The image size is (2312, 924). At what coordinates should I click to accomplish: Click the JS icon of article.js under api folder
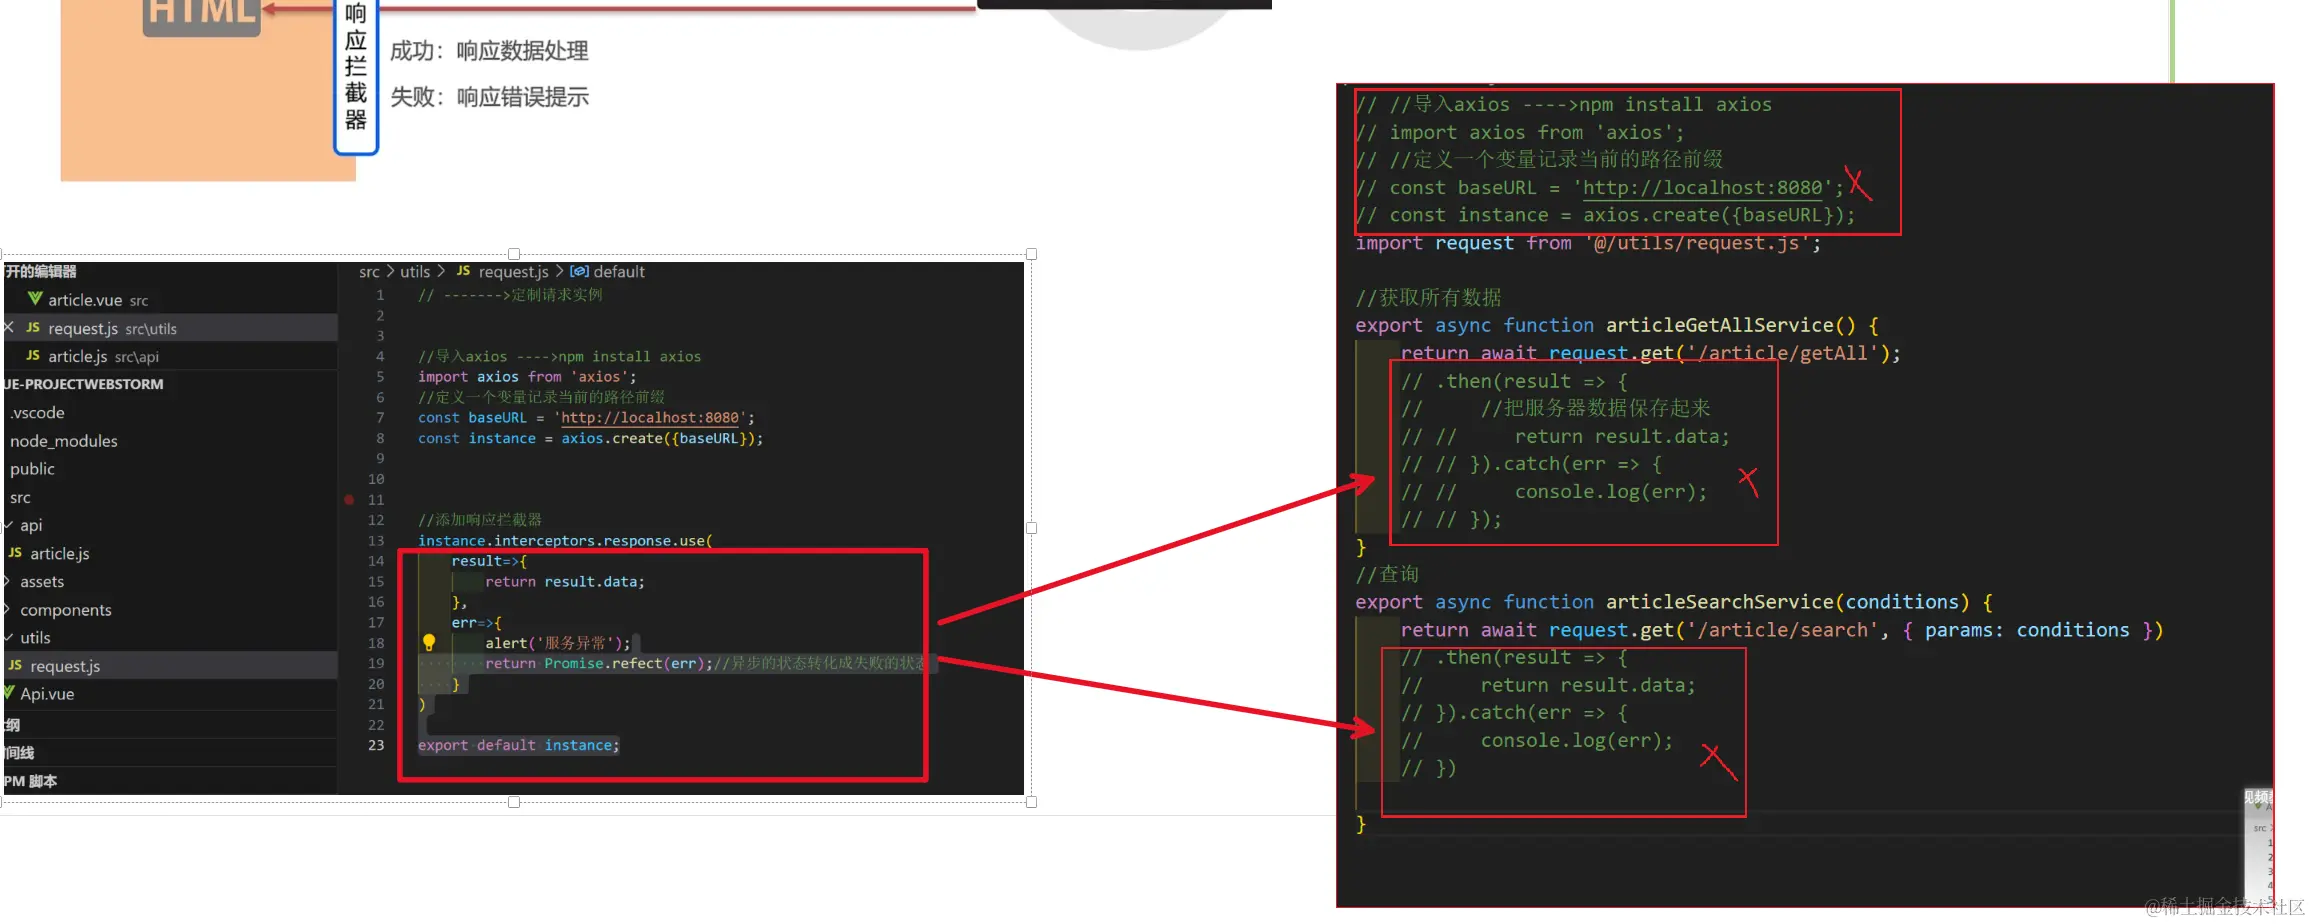tap(15, 552)
